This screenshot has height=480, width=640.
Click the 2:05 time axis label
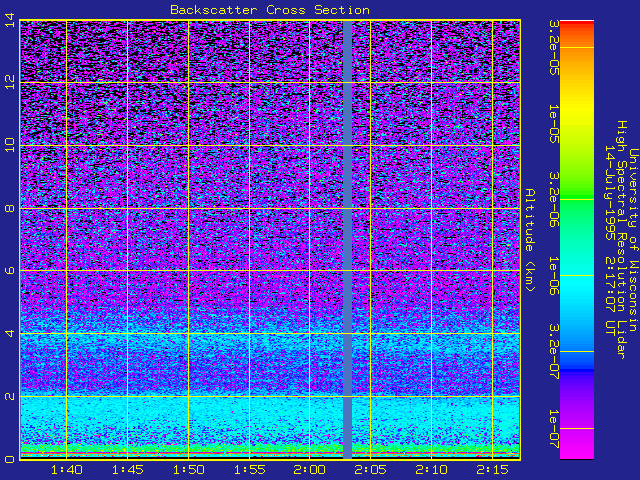coord(370,470)
